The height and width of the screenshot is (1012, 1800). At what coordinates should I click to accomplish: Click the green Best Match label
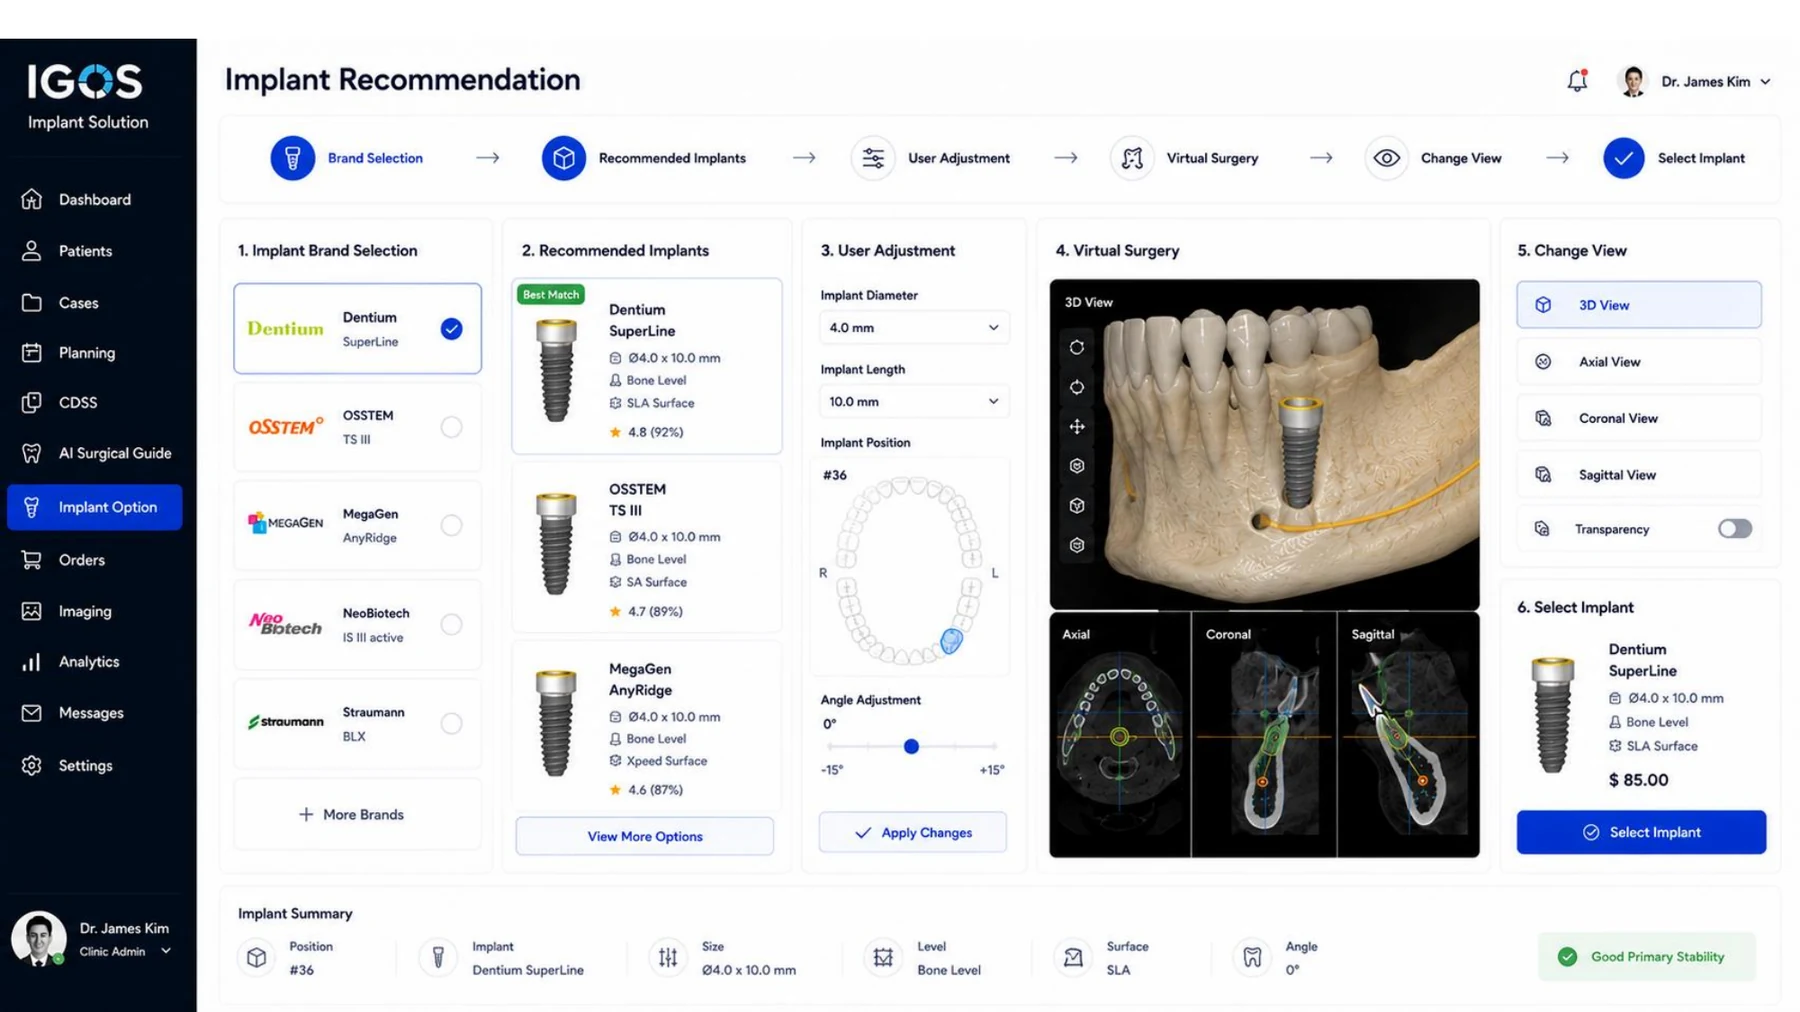click(x=551, y=294)
